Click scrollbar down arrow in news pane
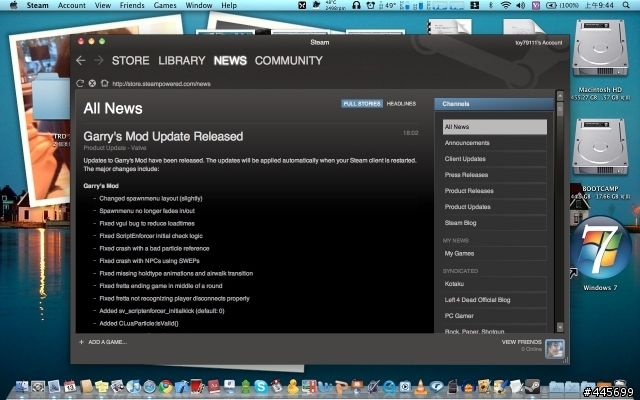The height and width of the screenshot is (400, 640). [560, 327]
